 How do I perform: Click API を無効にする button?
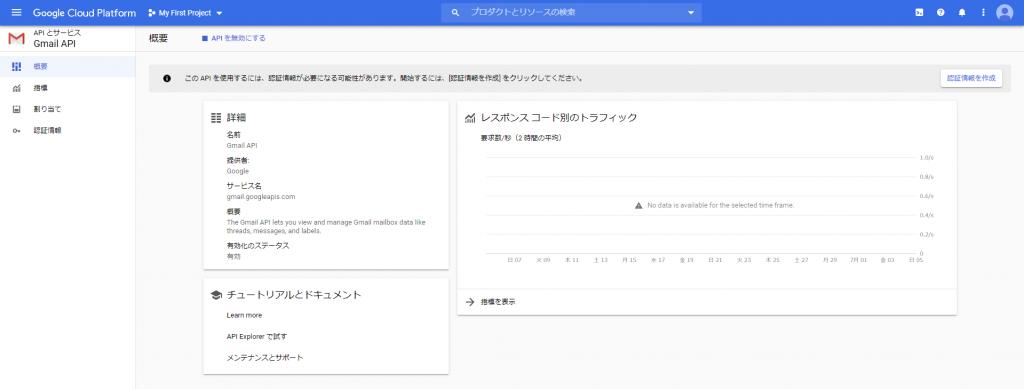tap(233, 39)
